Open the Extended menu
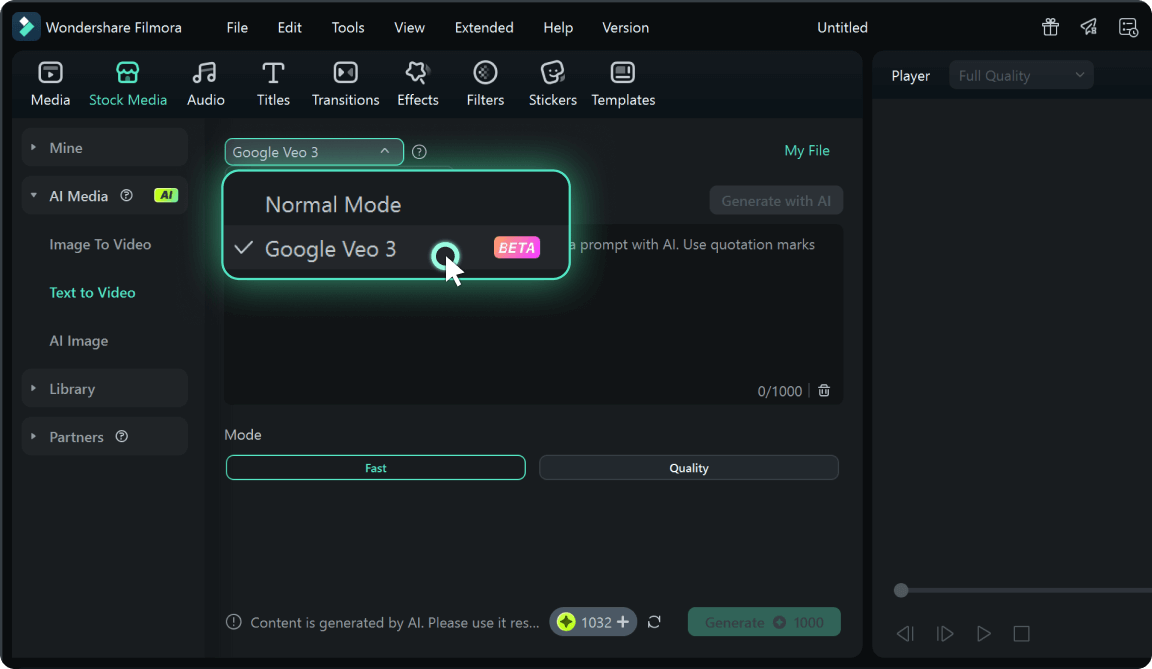The height and width of the screenshot is (669, 1152). [484, 27]
